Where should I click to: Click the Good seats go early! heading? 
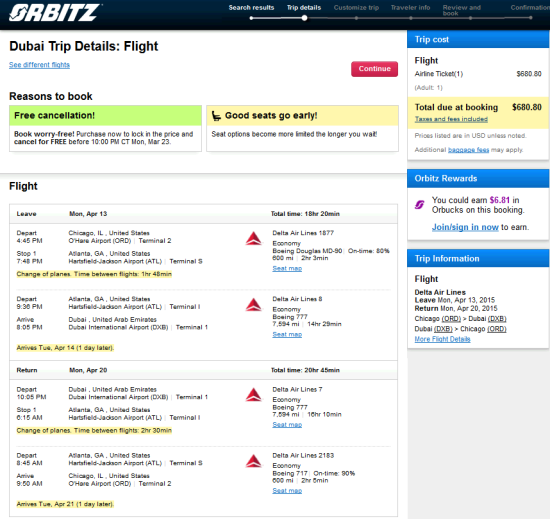tap(271, 116)
